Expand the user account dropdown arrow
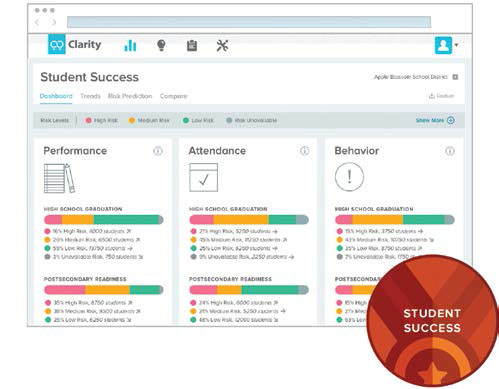The width and height of the screenshot is (499, 389). click(x=456, y=45)
